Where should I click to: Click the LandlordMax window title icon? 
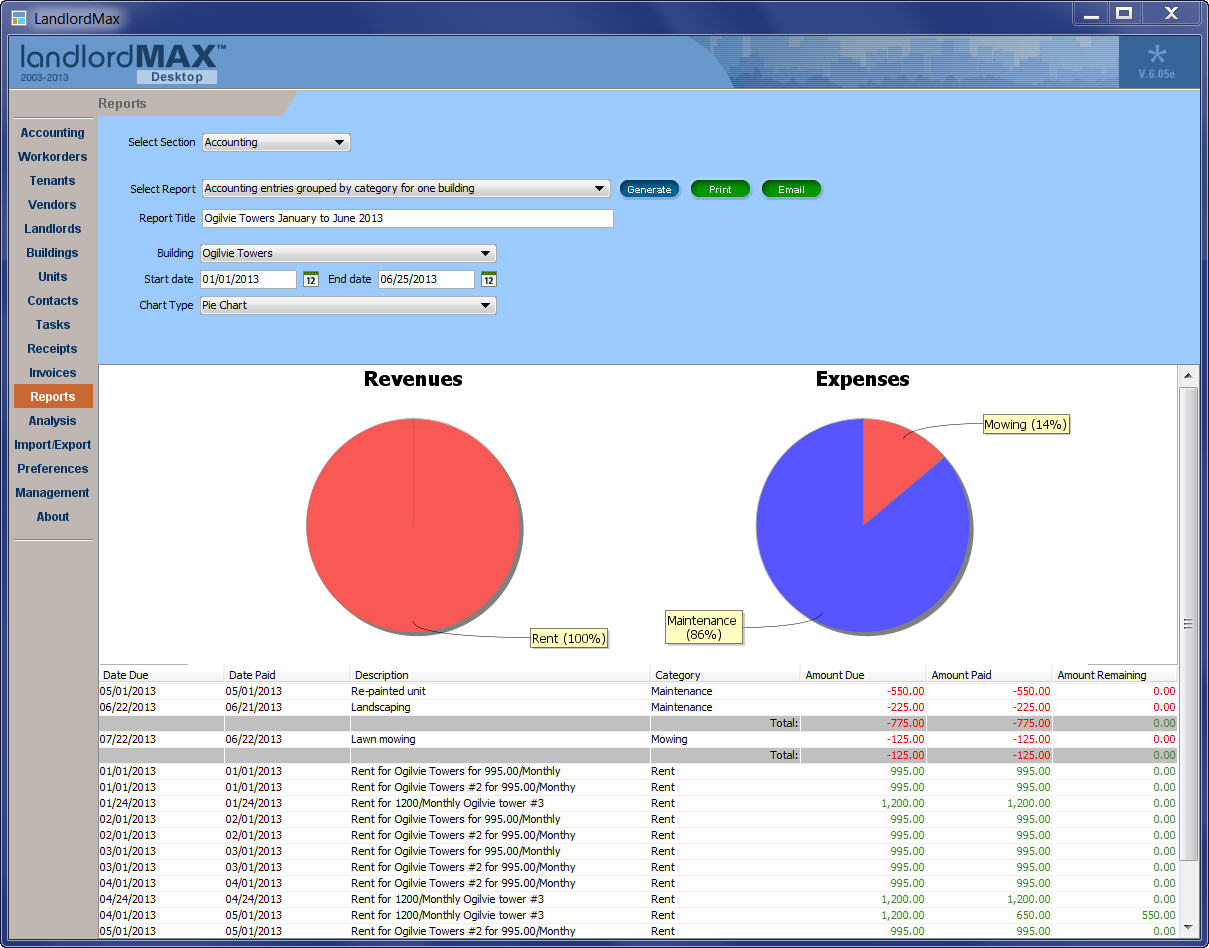pos(19,18)
